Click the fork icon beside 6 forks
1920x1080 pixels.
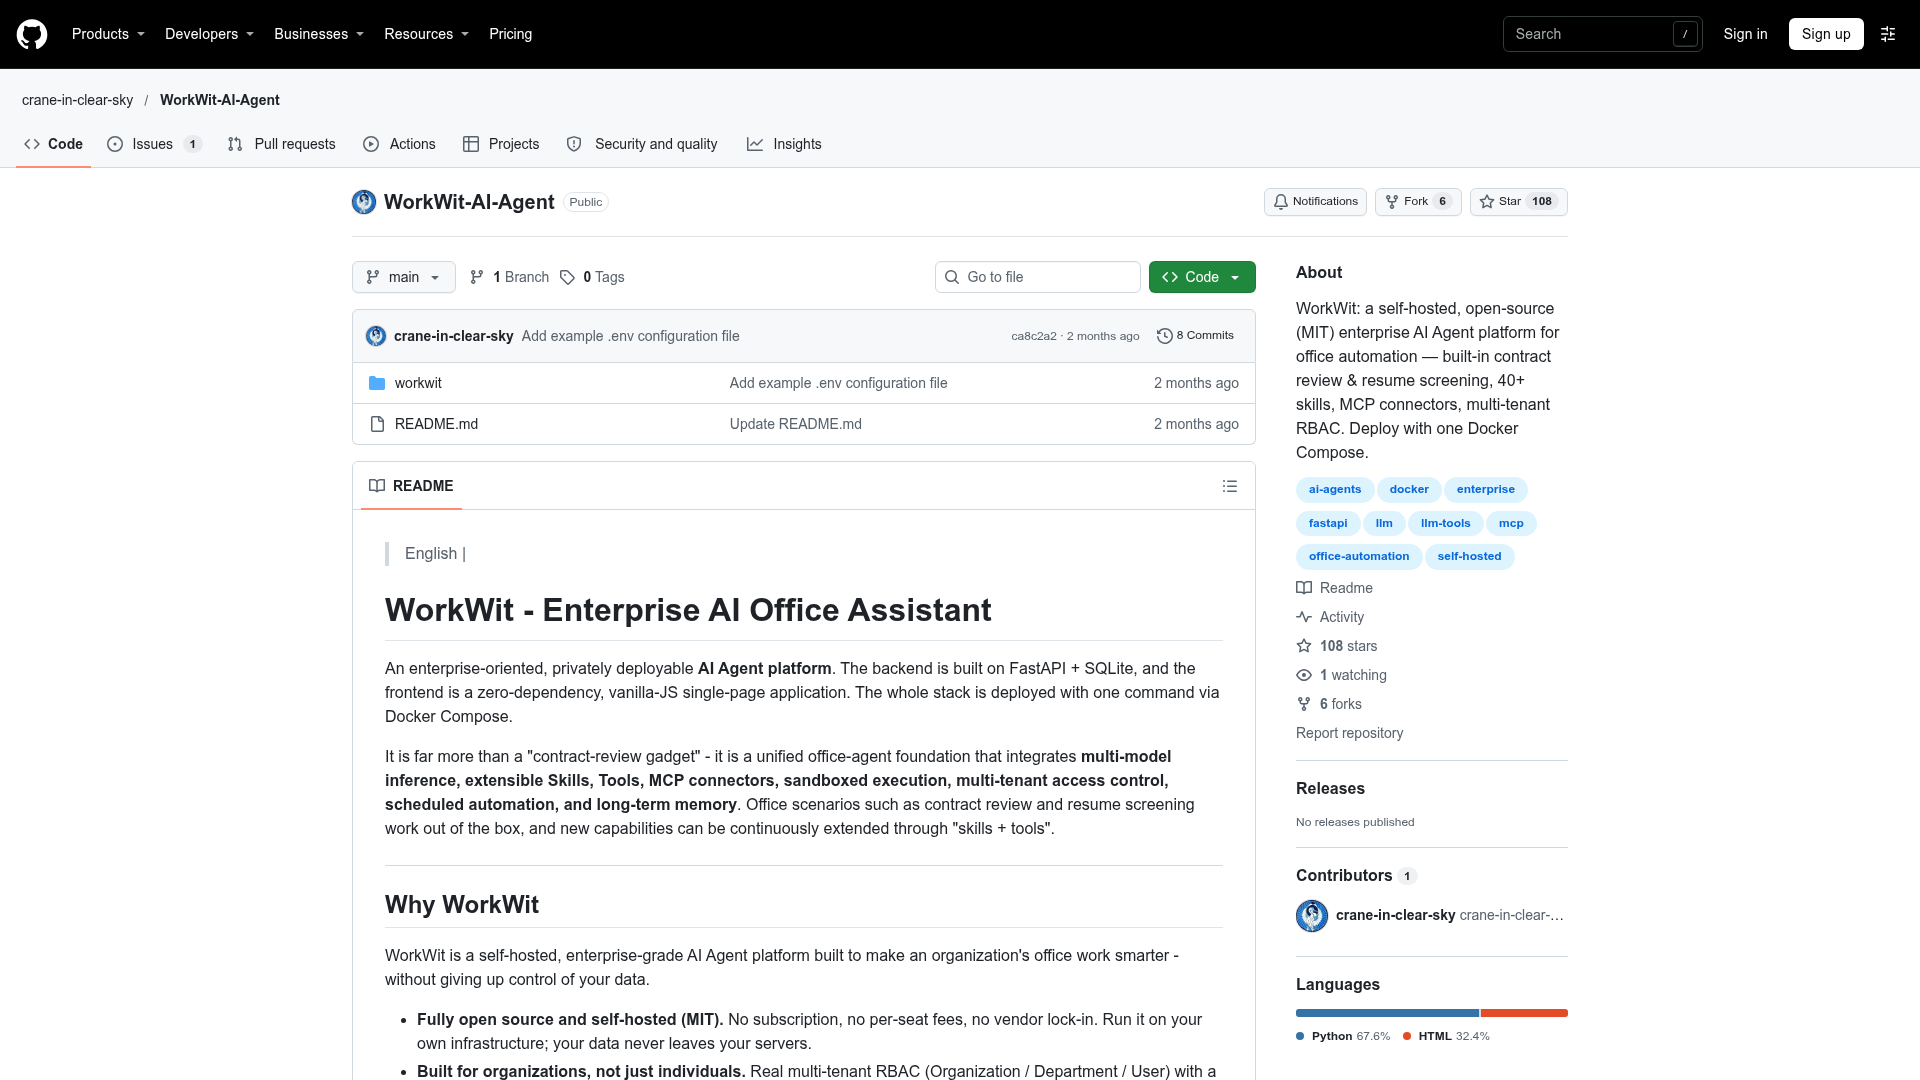[x=1304, y=704]
